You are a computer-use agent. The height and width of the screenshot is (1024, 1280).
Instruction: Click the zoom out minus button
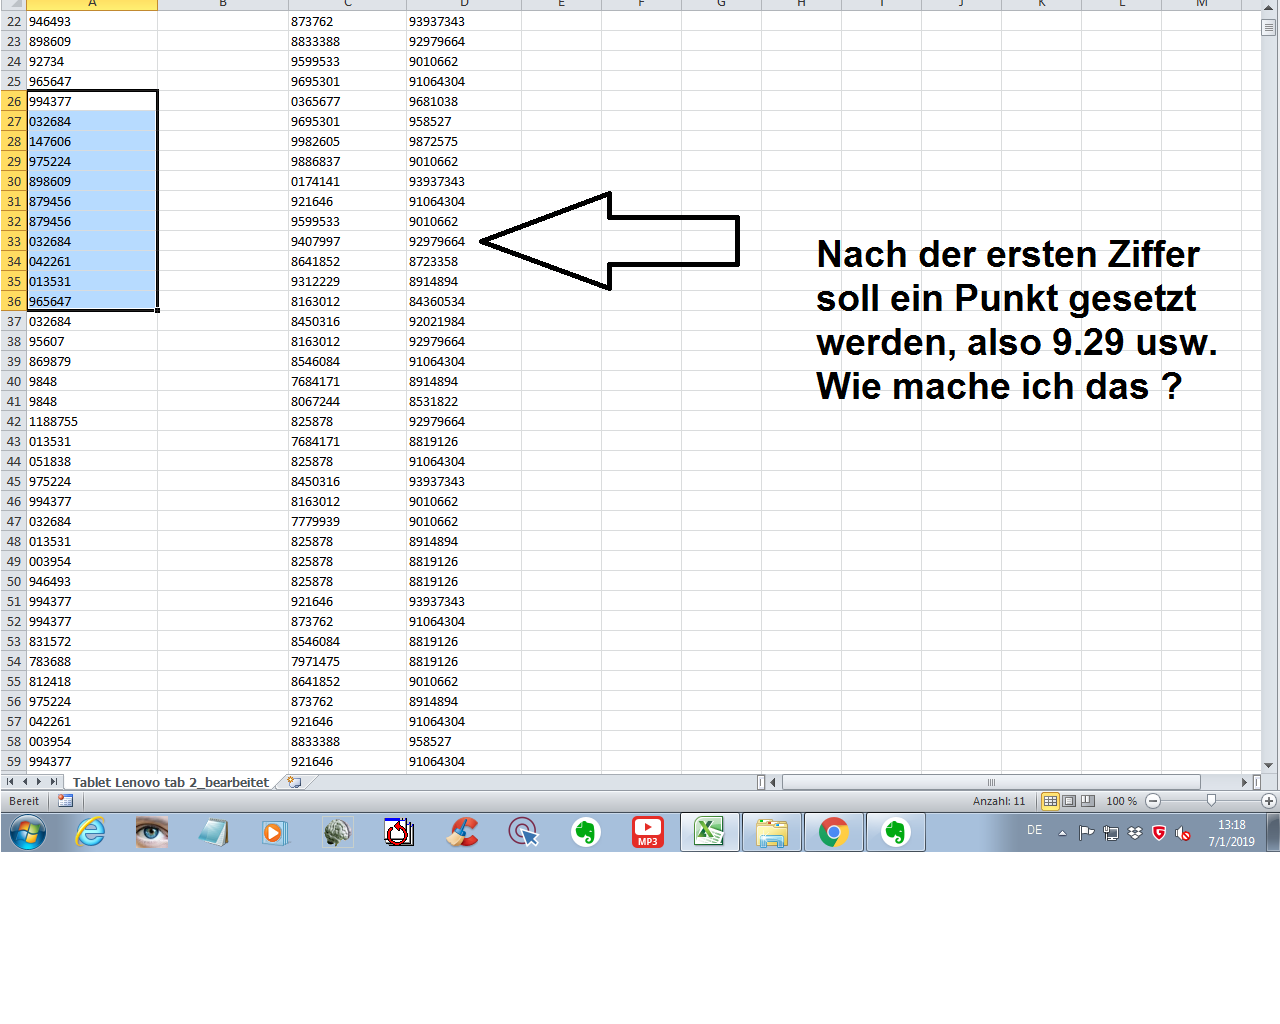point(1153,801)
